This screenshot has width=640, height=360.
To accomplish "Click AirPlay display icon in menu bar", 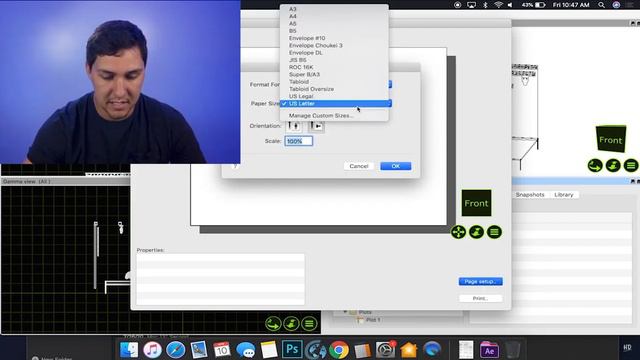I will 471,5.
